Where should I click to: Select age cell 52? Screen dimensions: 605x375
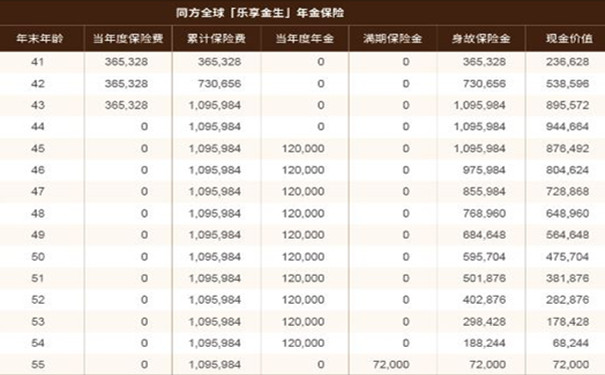click(37, 300)
